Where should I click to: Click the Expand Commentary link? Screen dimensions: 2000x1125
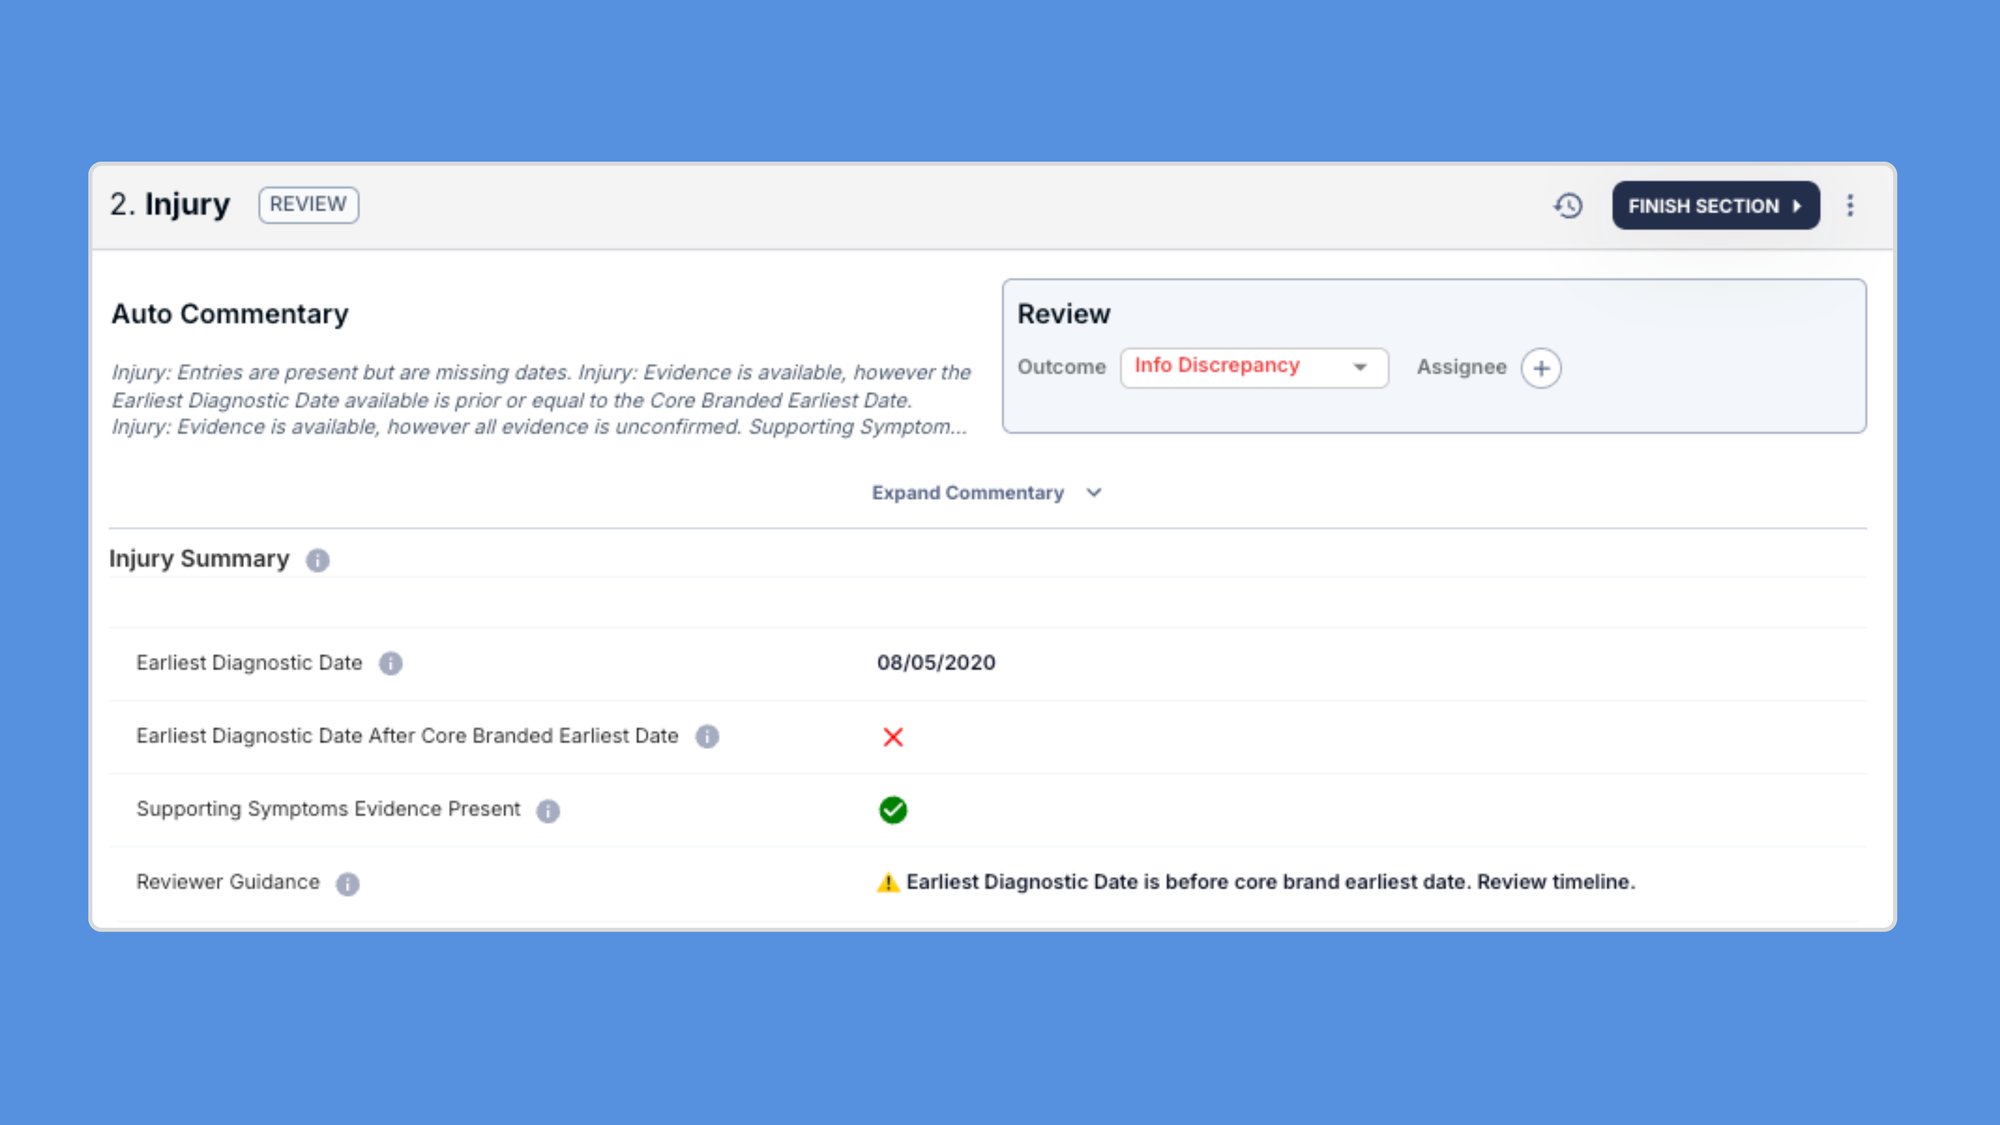click(x=968, y=492)
